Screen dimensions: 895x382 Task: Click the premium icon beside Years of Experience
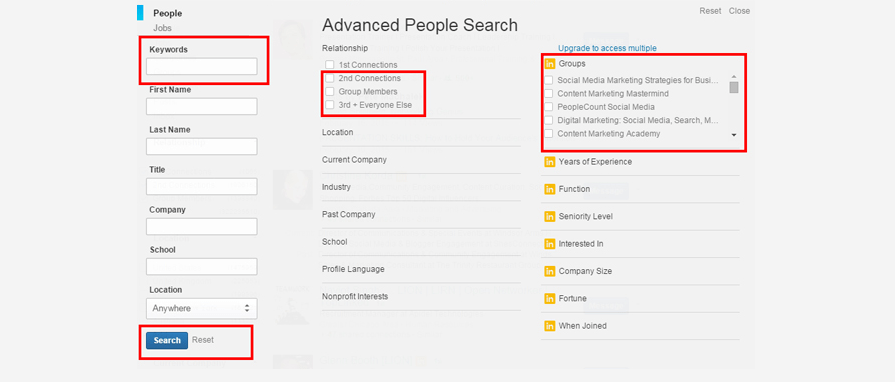click(x=550, y=162)
